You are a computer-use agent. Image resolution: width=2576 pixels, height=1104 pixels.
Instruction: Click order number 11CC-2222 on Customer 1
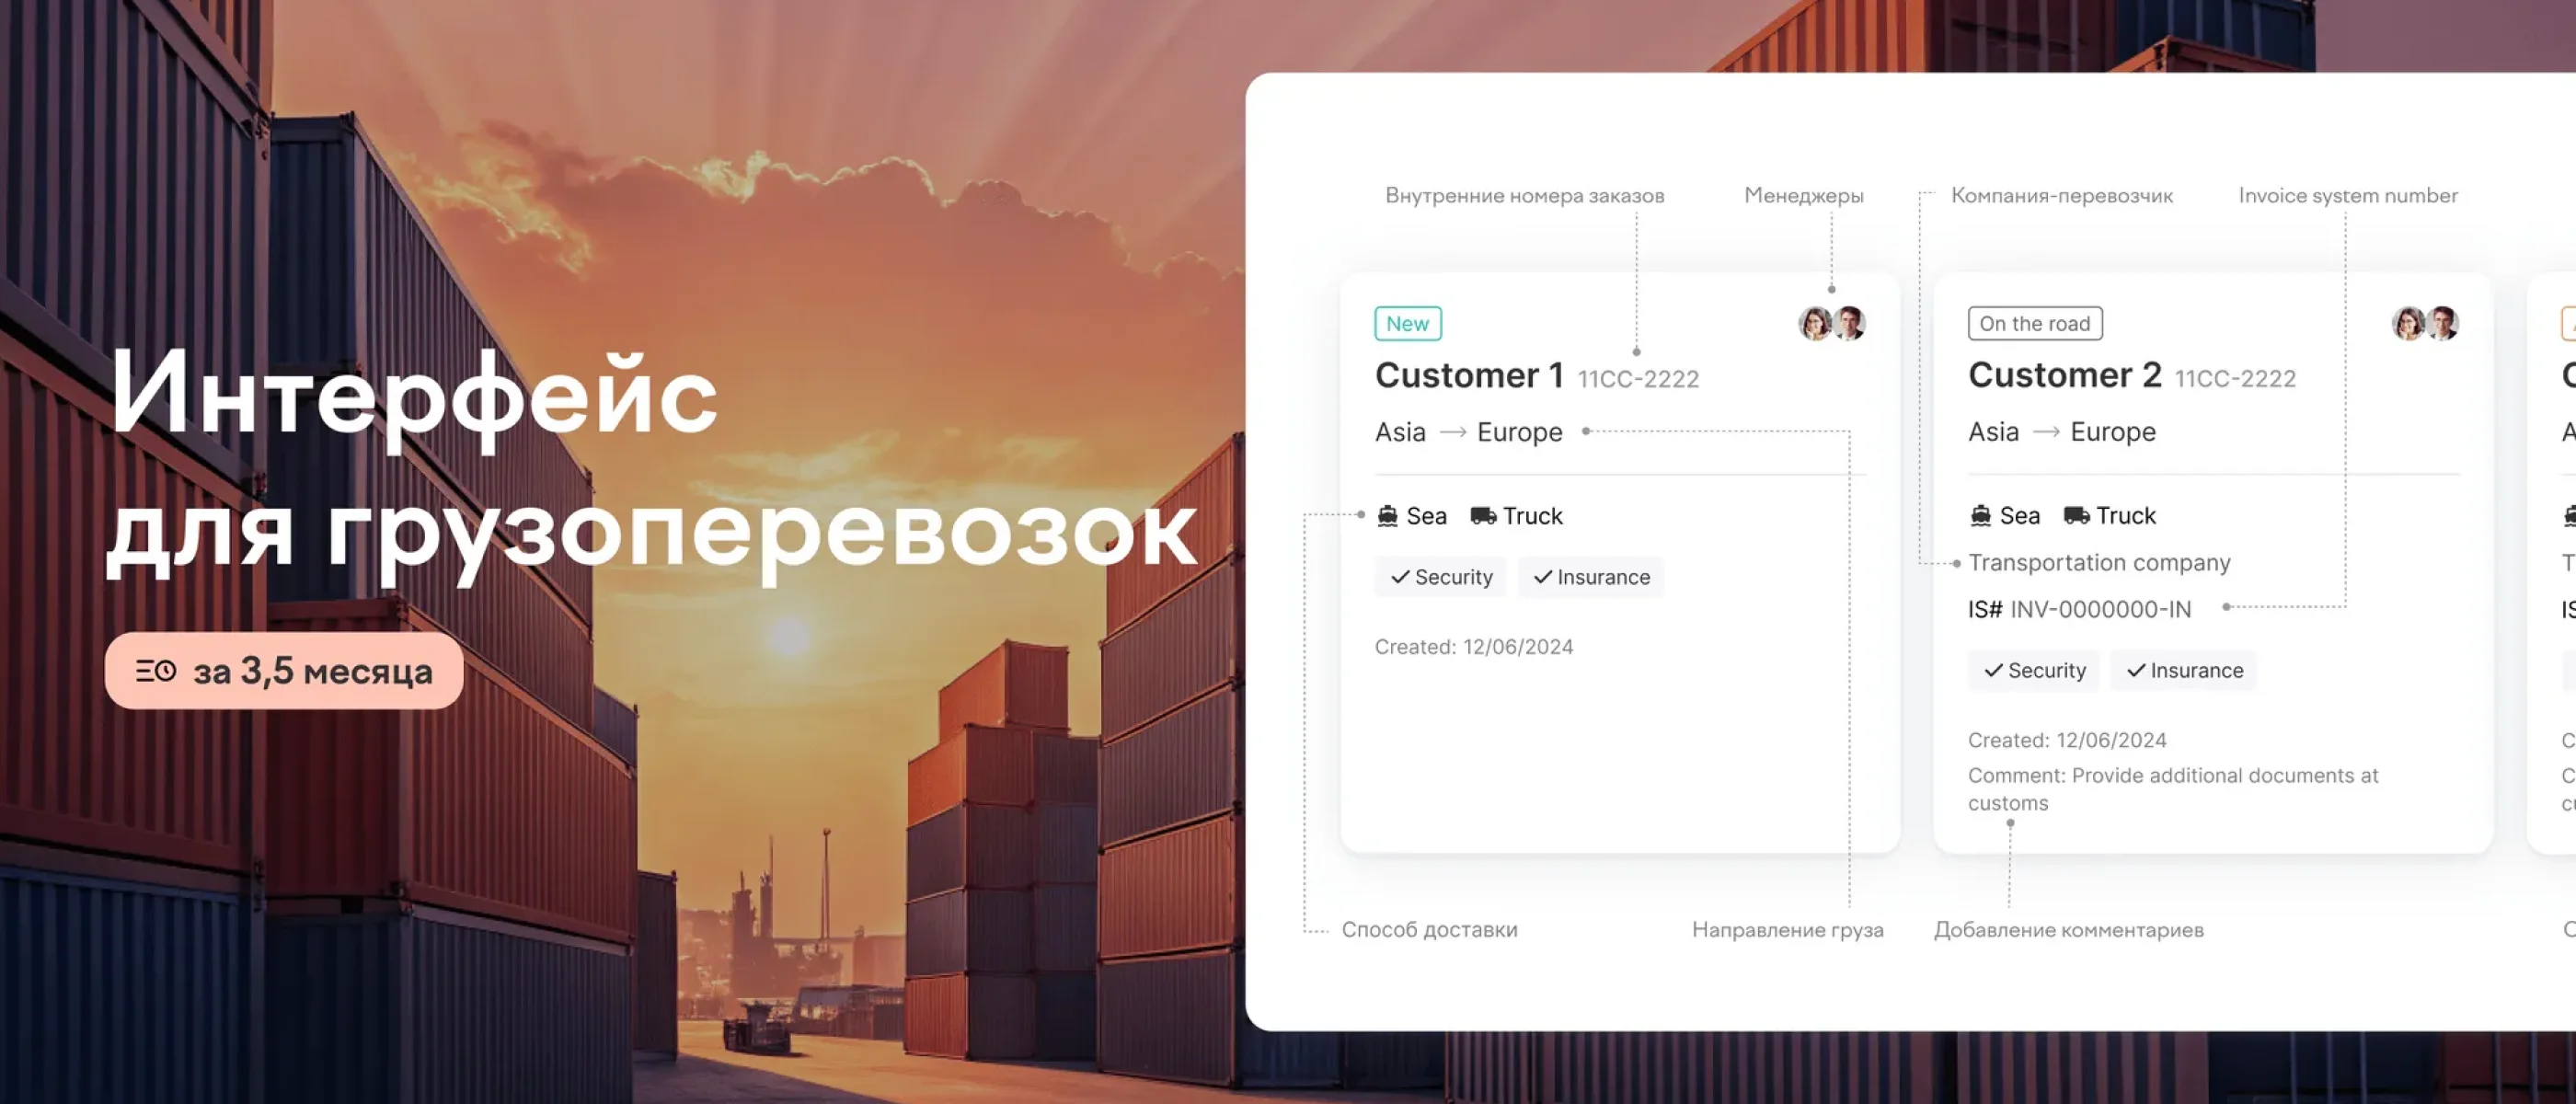(x=1637, y=378)
